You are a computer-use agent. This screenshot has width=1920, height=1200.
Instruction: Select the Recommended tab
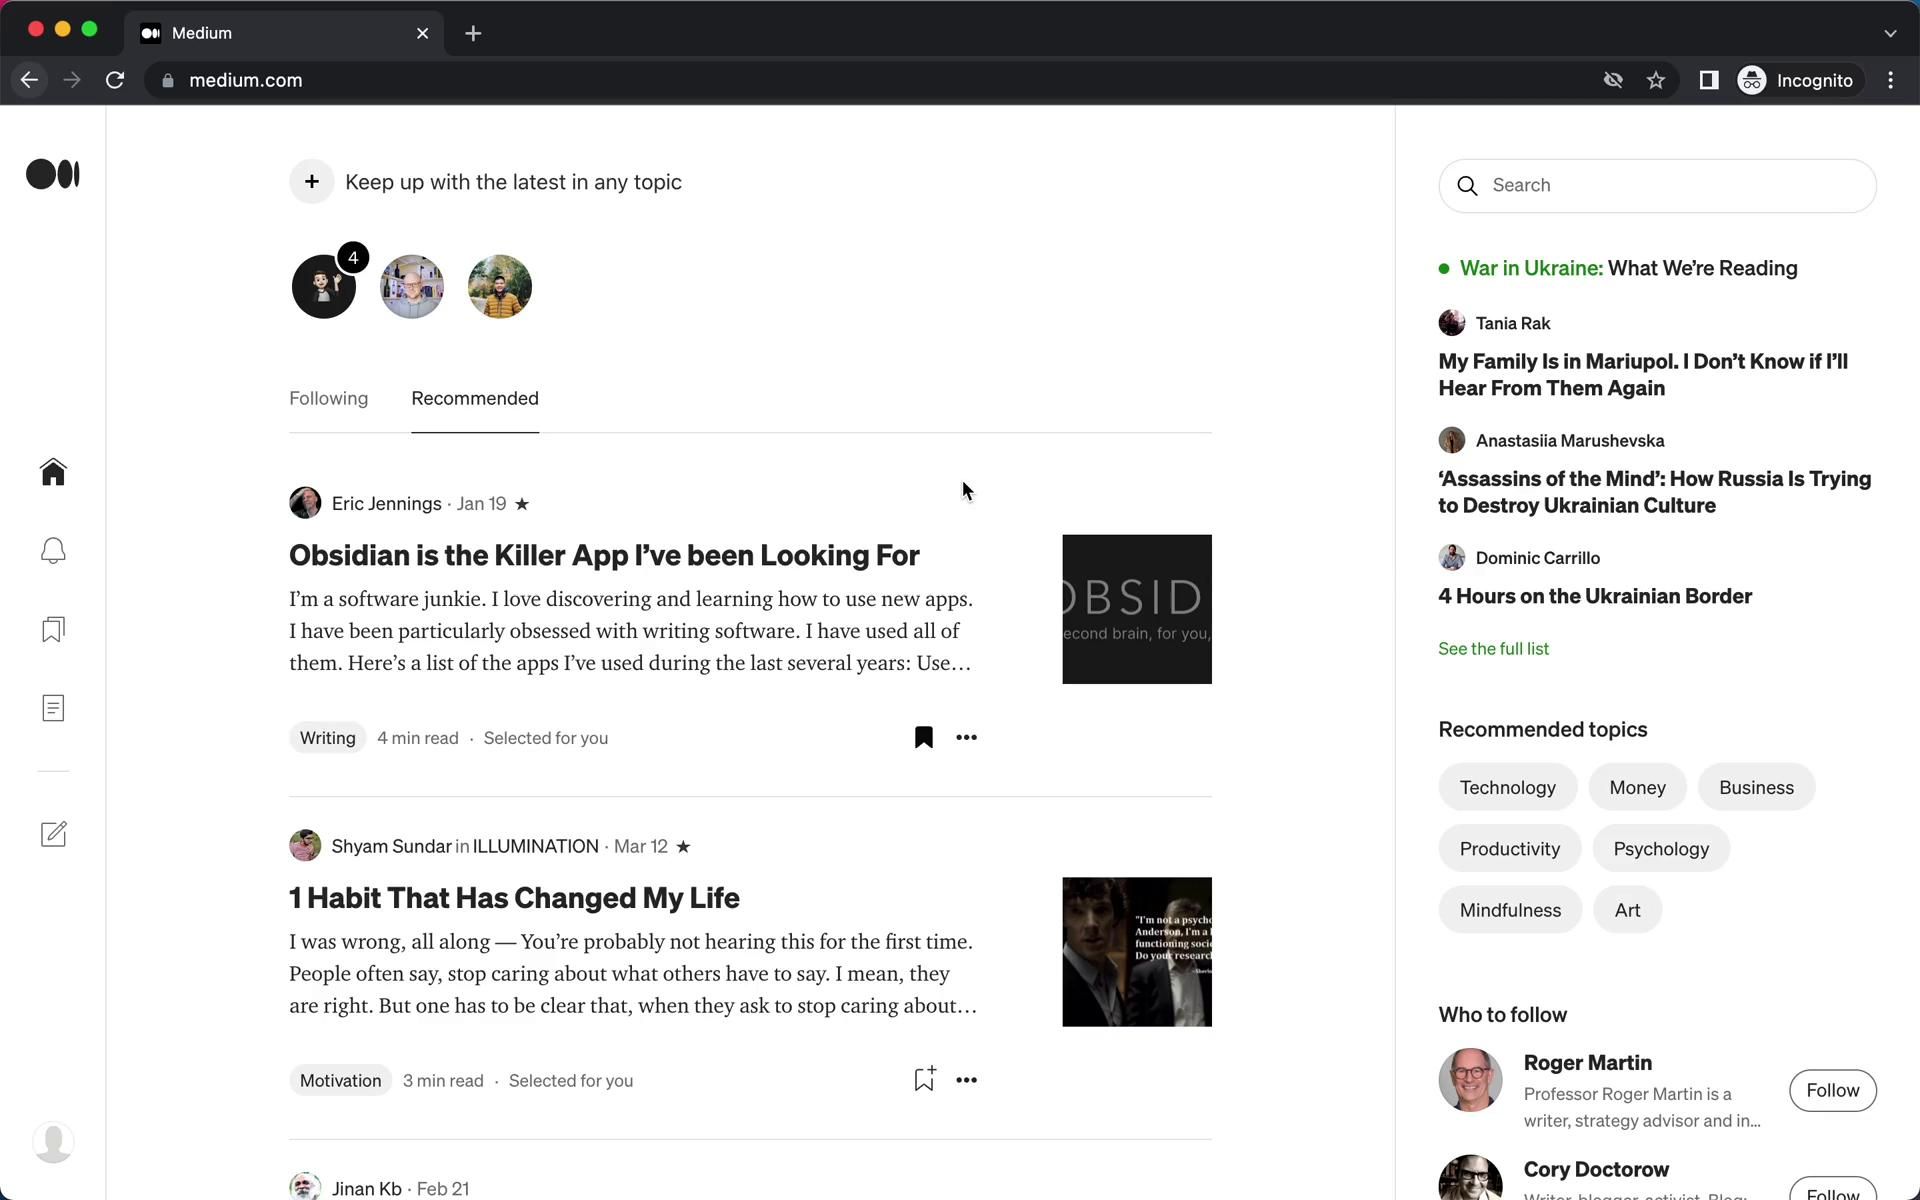coord(475,398)
